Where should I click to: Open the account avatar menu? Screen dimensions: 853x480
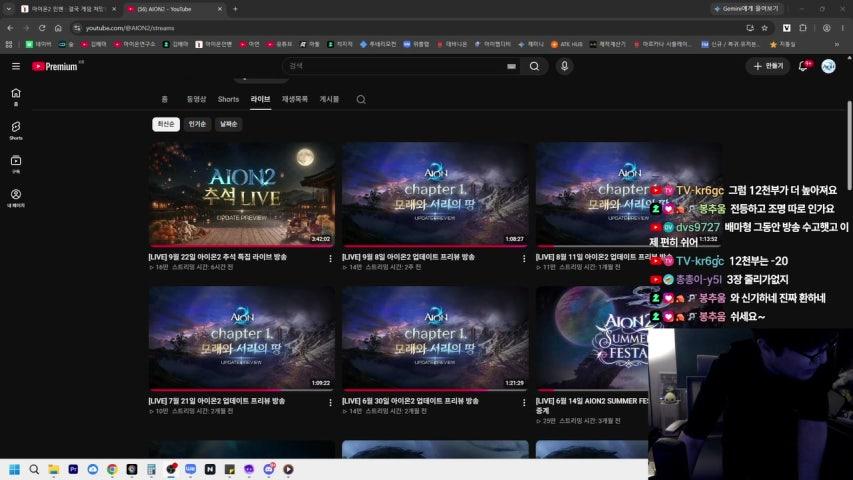(x=828, y=66)
